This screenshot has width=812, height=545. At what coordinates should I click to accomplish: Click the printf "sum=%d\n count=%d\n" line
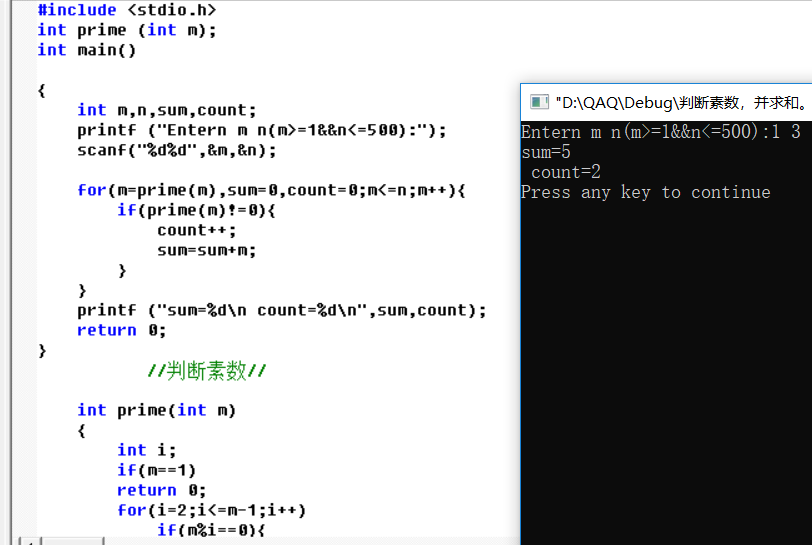coord(282,310)
